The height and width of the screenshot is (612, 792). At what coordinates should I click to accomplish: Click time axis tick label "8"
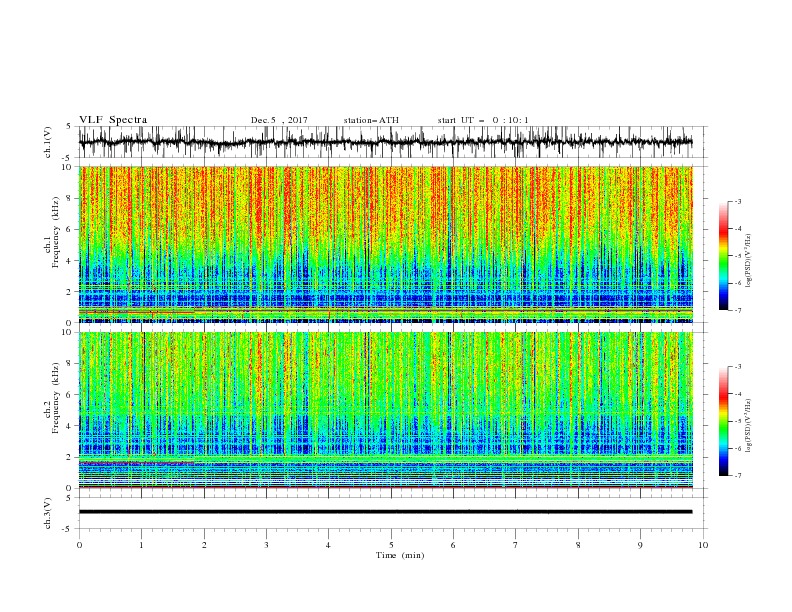coord(578,545)
